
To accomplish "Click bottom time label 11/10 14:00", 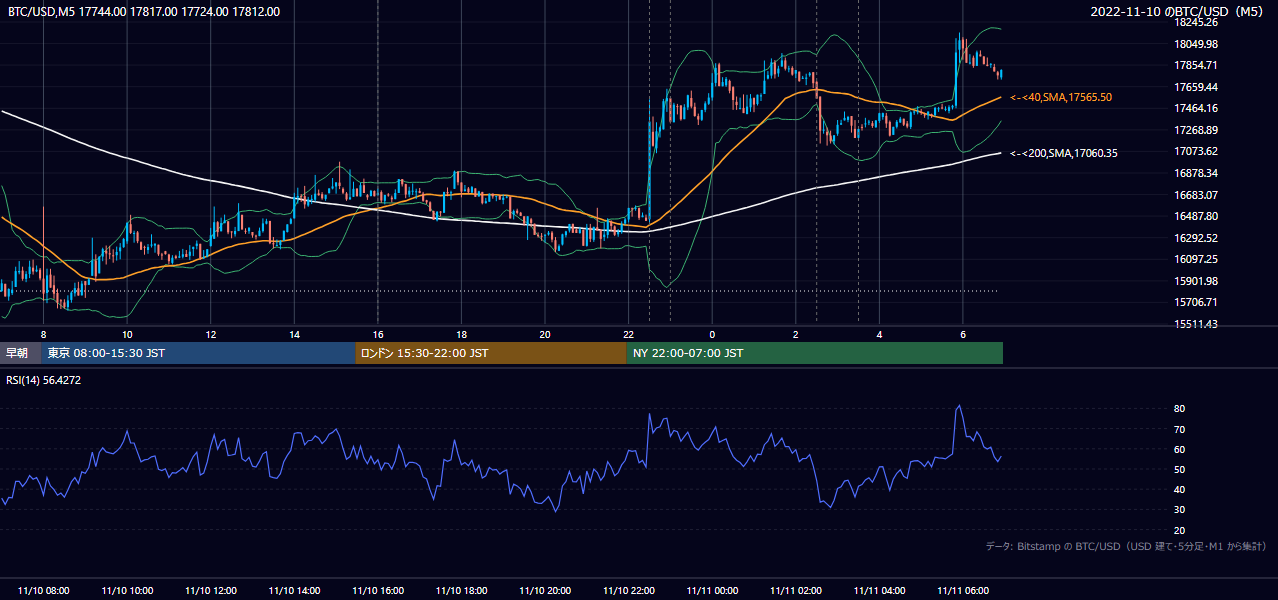I will coord(295,591).
